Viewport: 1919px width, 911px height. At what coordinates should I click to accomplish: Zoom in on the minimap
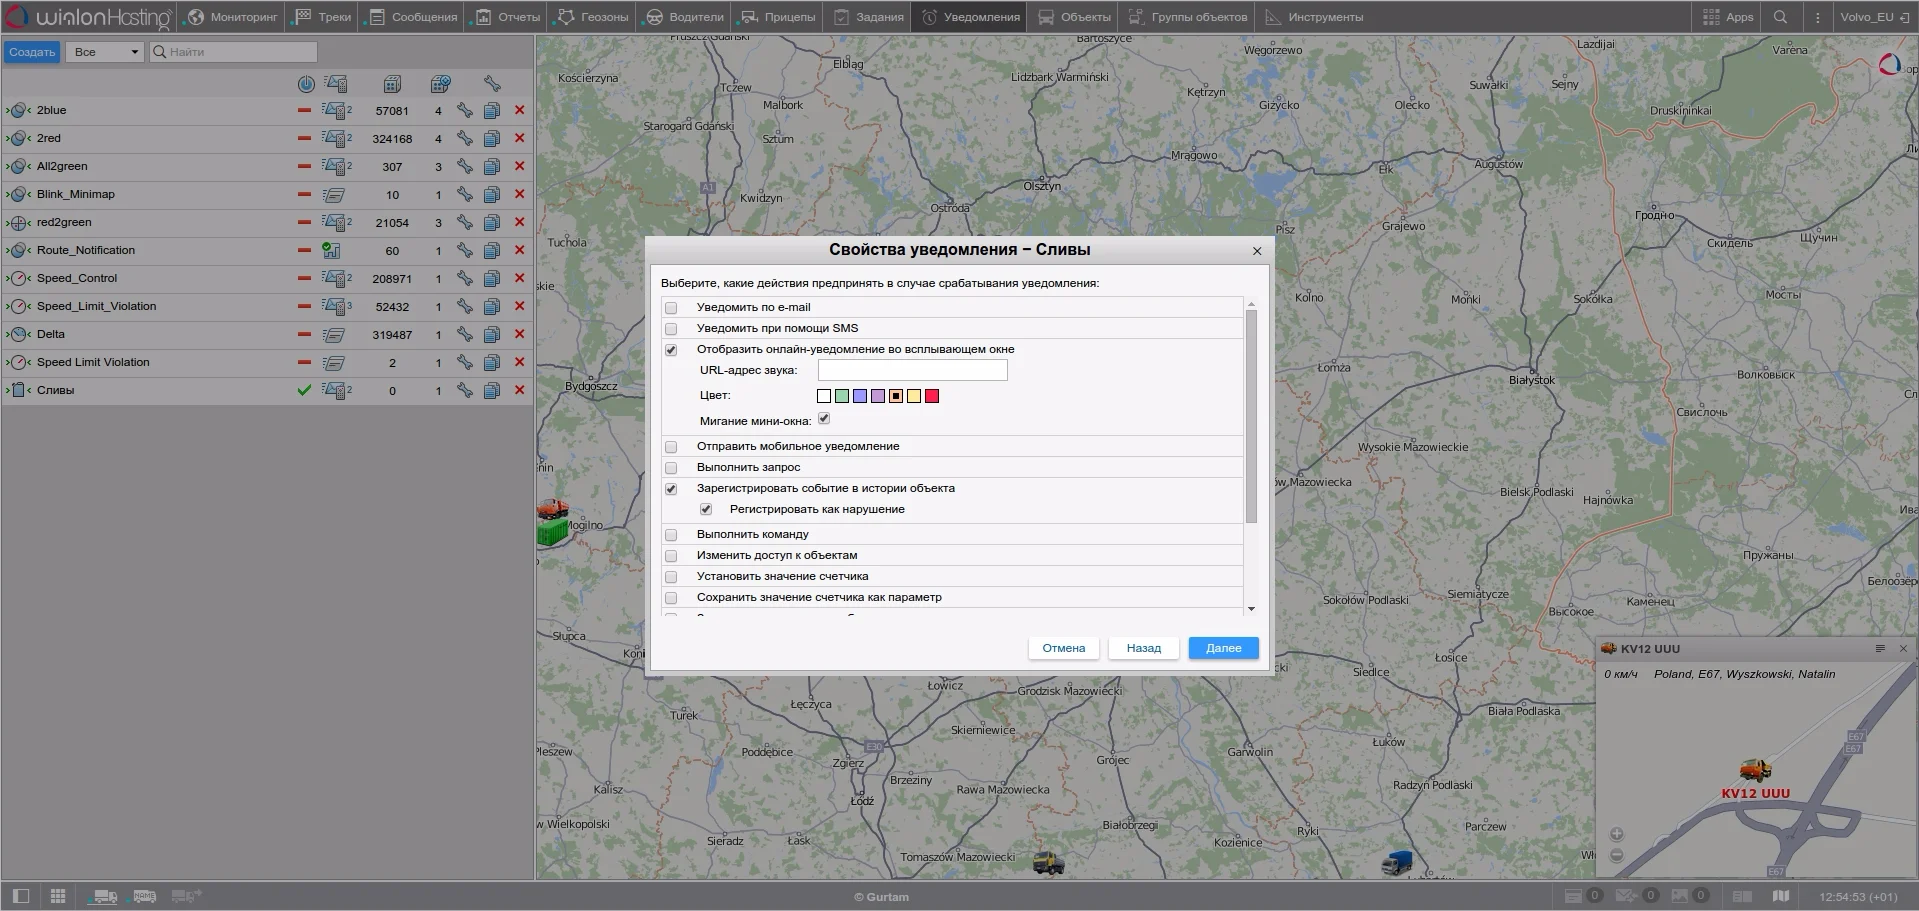[x=1616, y=834]
